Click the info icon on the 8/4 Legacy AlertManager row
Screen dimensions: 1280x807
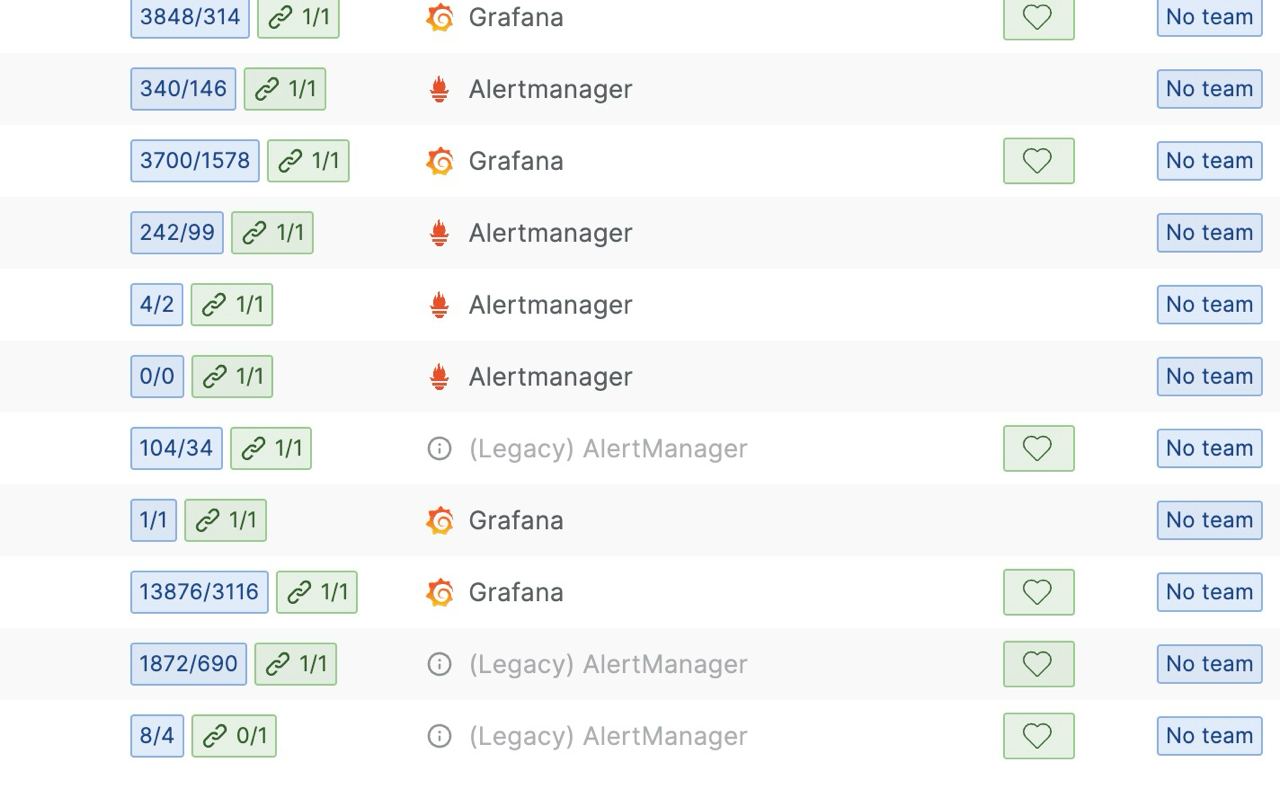[437, 736]
